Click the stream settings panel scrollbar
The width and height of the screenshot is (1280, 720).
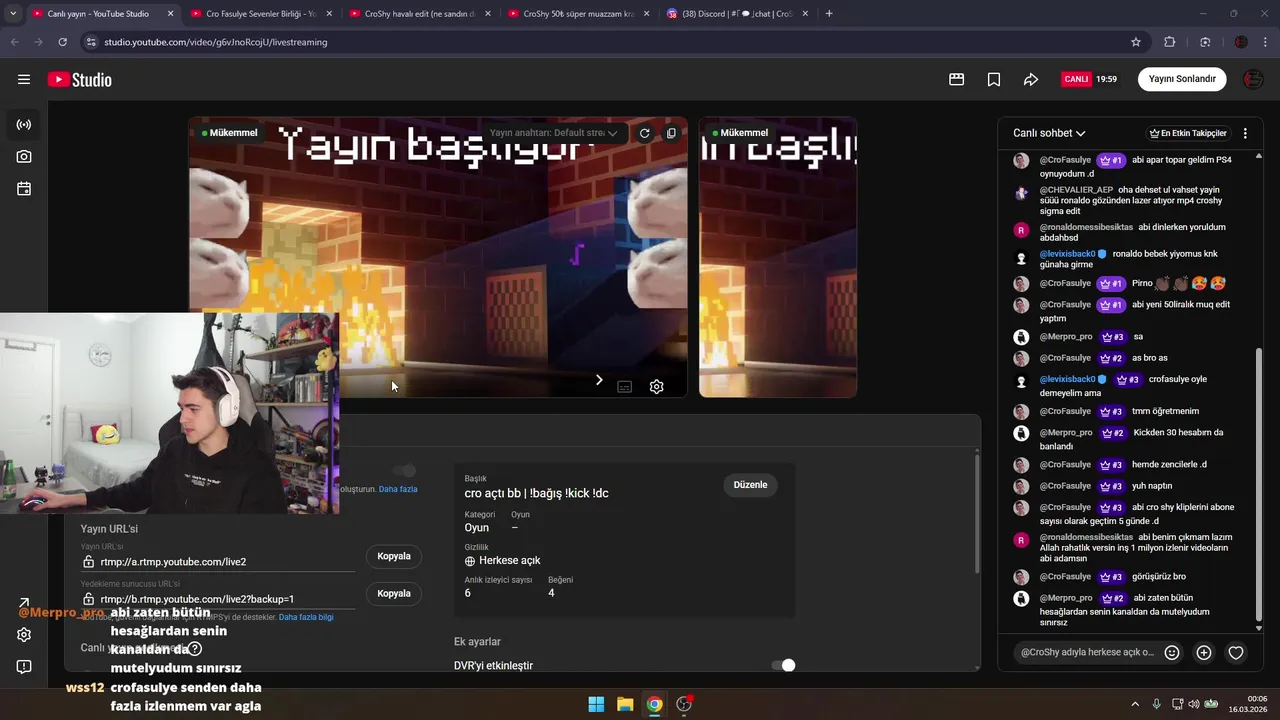coord(977,514)
